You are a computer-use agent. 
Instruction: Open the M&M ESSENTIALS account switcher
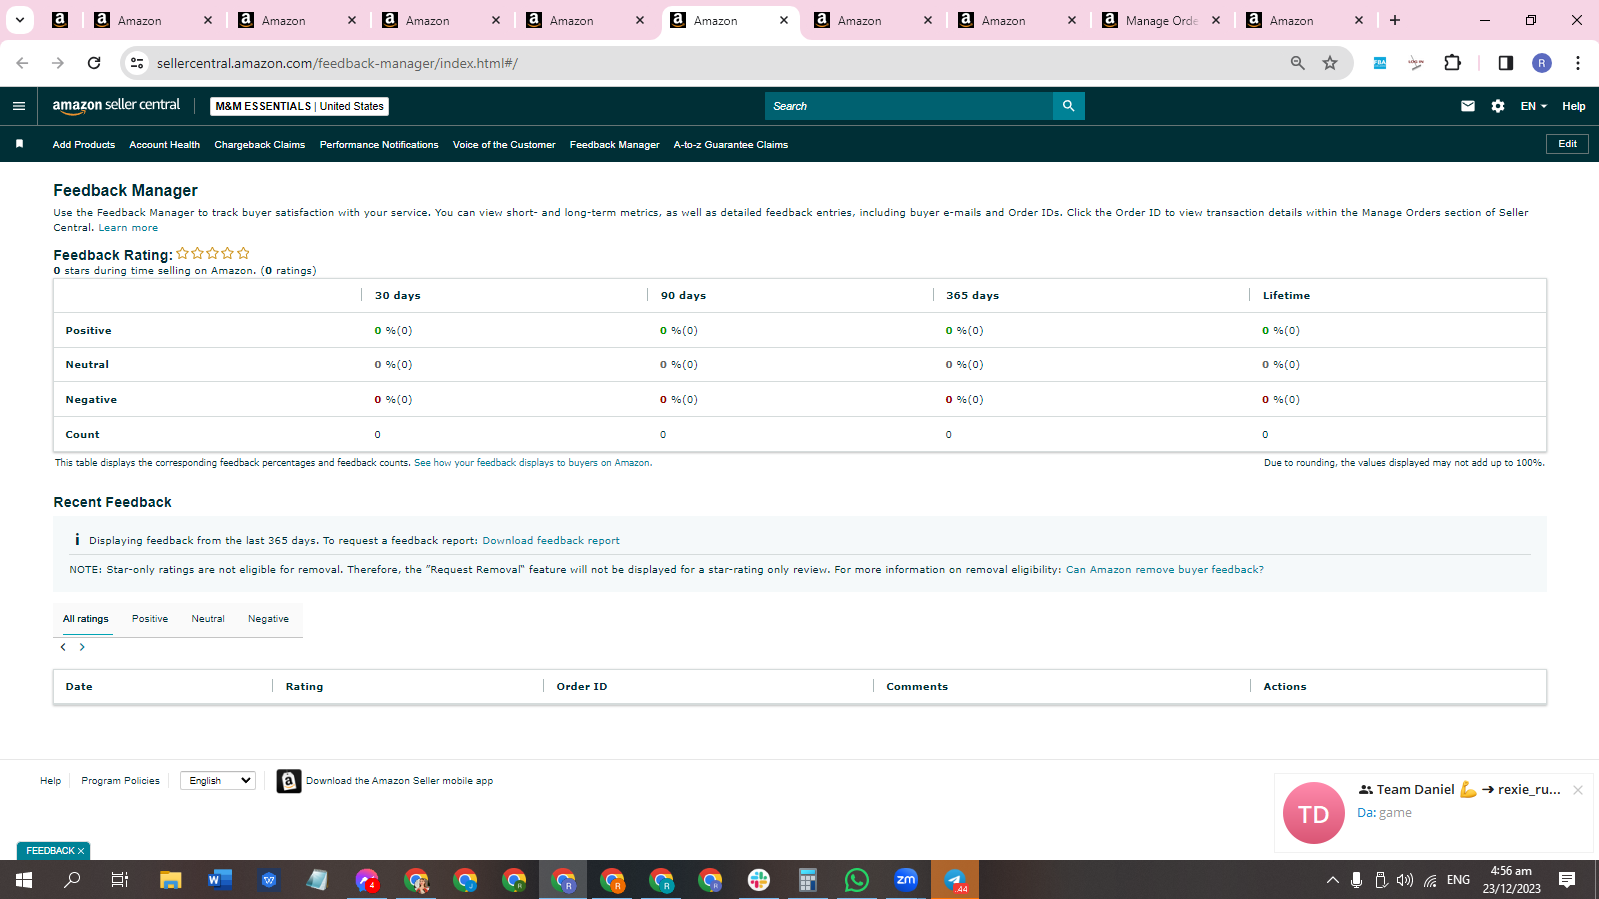tap(300, 106)
